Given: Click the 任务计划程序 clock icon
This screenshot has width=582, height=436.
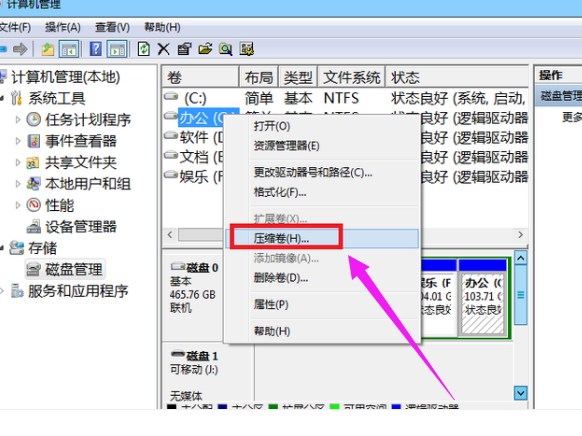Looking at the screenshot, I should click(x=33, y=119).
